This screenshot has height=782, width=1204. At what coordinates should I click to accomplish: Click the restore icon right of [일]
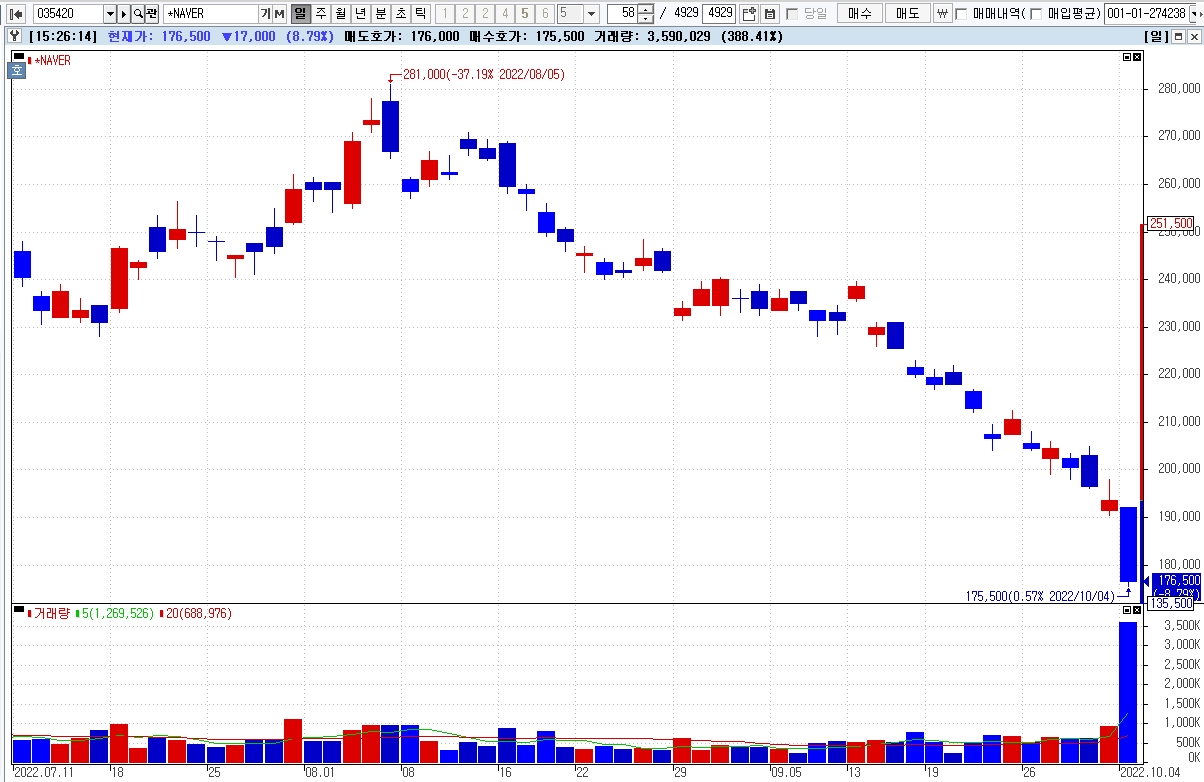tap(1178, 36)
